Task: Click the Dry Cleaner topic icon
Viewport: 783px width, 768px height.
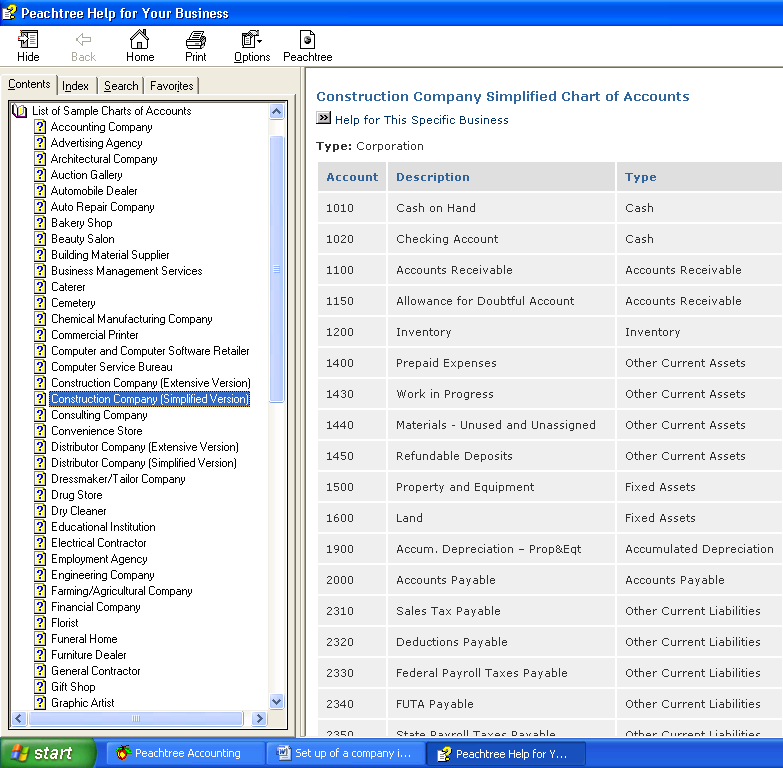Action: click(x=40, y=510)
